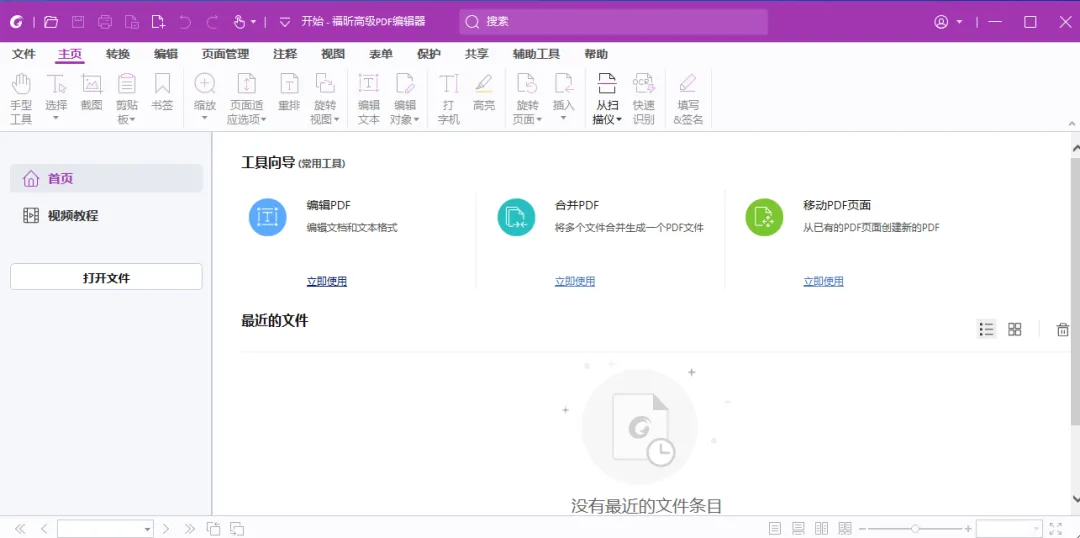This screenshot has width=1080, height=538.
Task: Switch to the 视图 tab
Action: pos(333,54)
